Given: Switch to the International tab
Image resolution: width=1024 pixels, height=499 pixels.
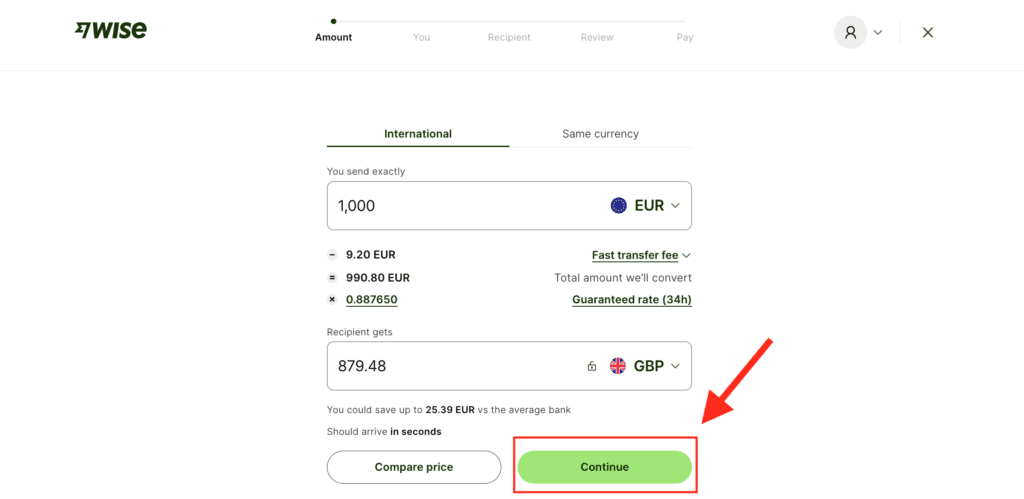Looking at the screenshot, I should tap(418, 134).
